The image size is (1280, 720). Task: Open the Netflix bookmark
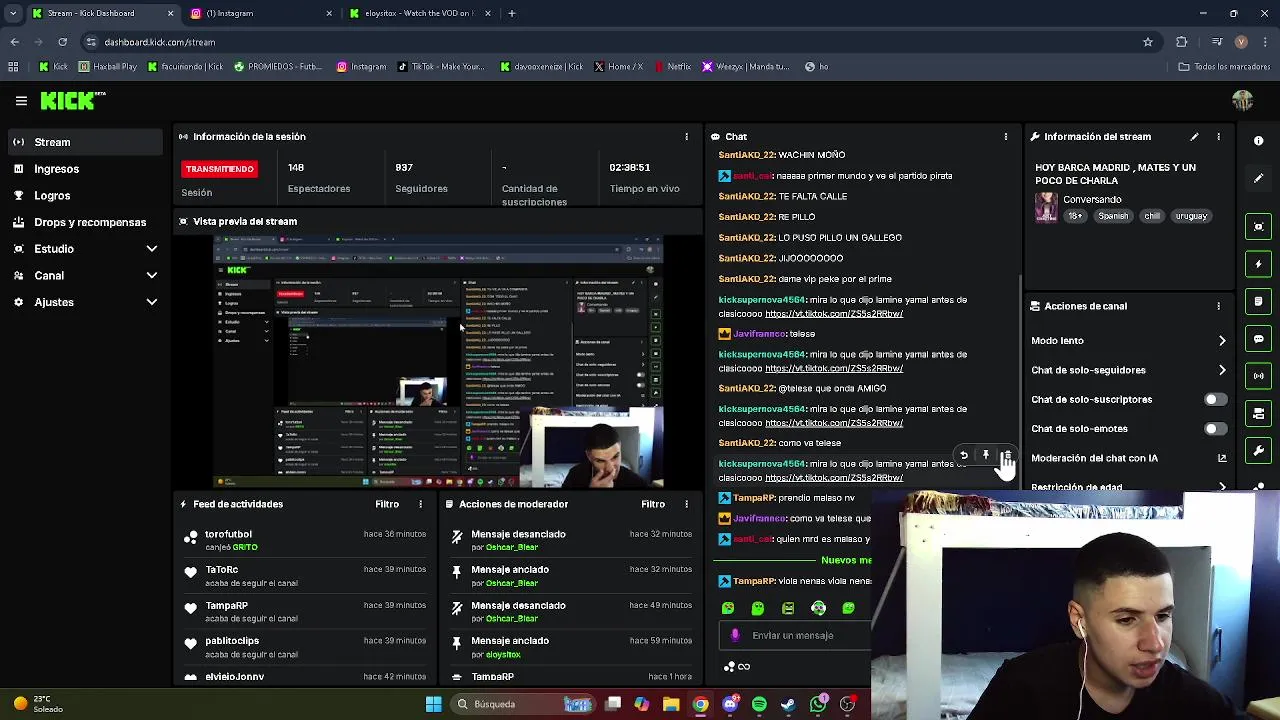click(672, 67)
